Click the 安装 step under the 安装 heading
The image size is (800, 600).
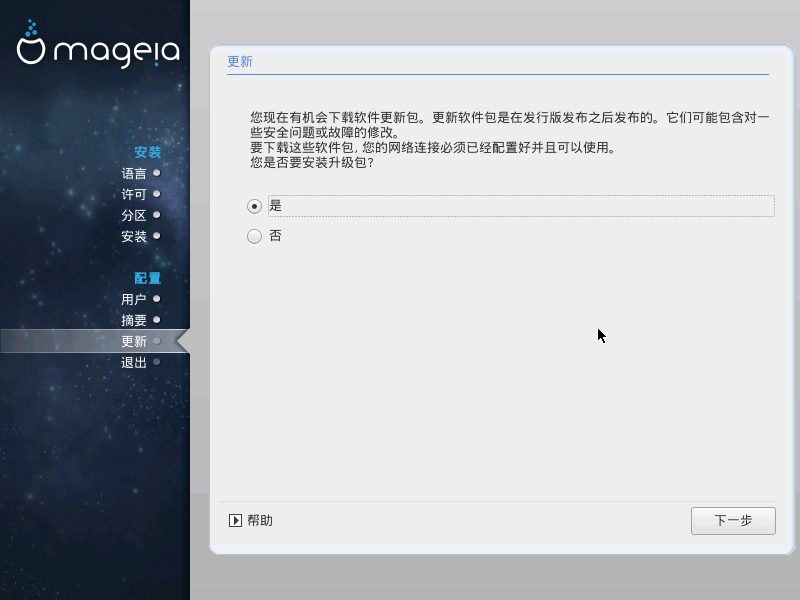[134, 236]
